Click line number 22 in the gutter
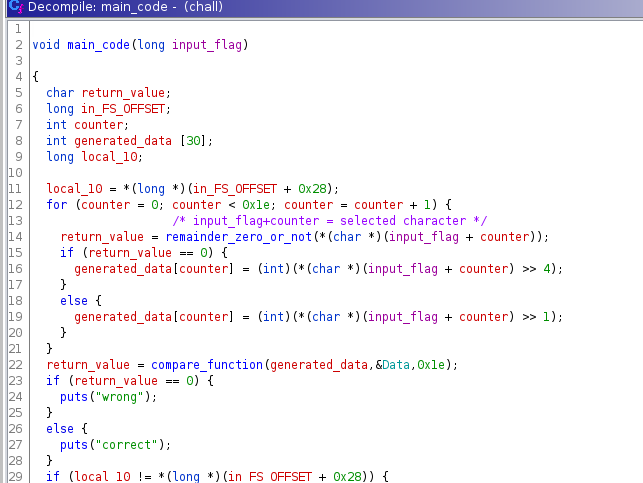643x483 pixels. click(15, 365)
